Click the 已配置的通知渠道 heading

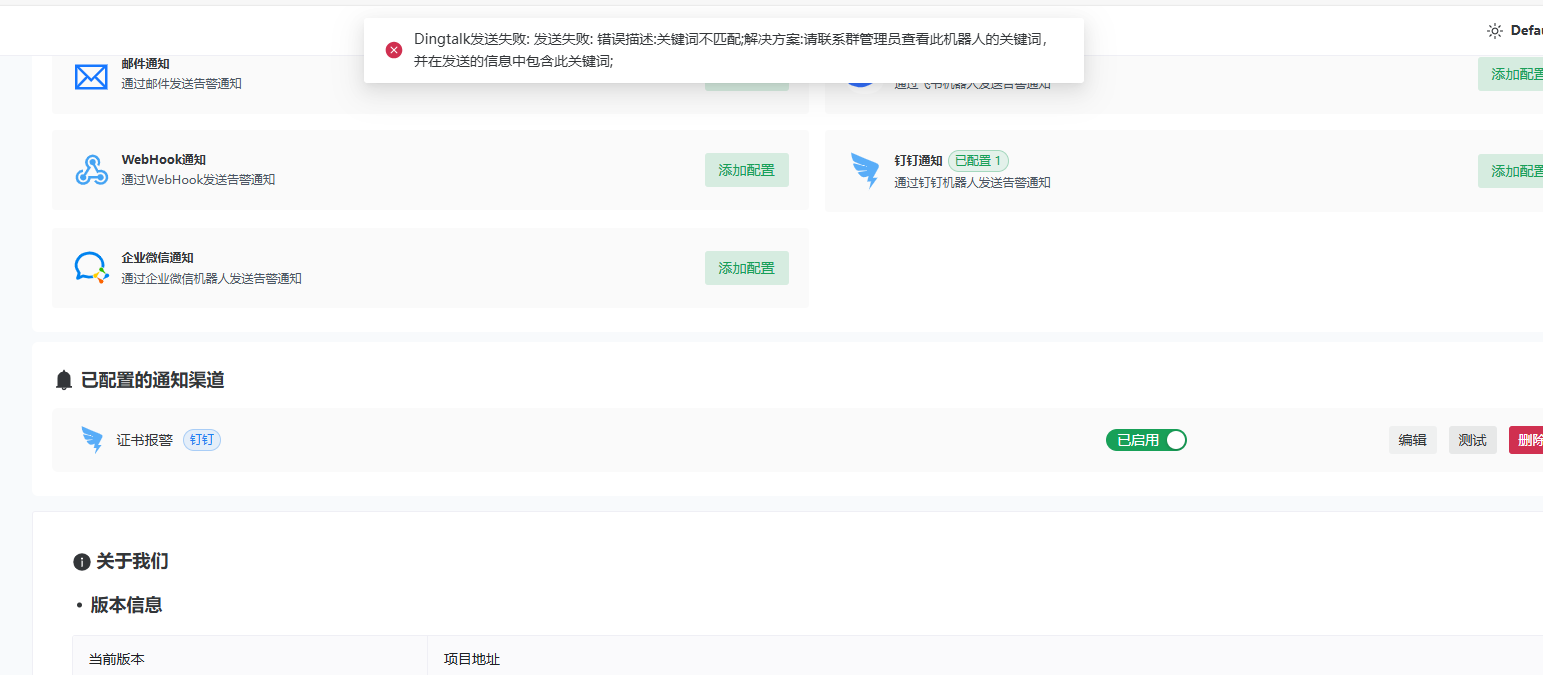point(153,380)
